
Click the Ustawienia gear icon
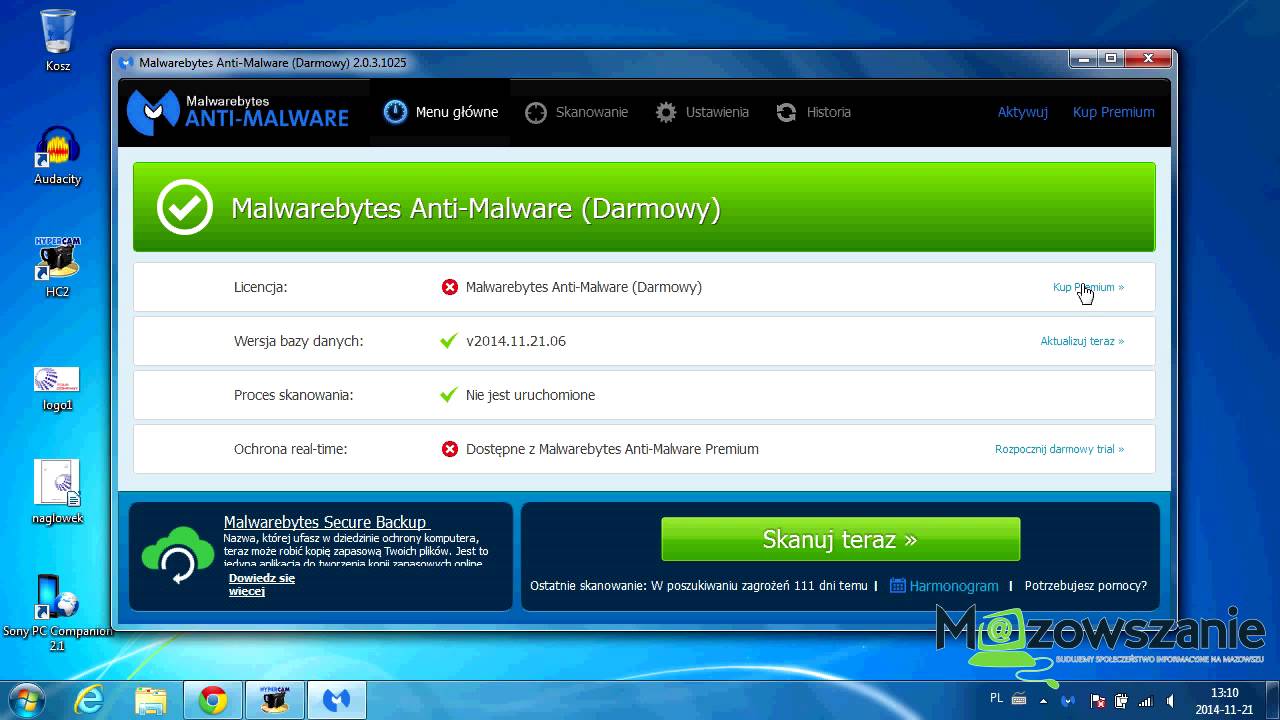(666, 112)
